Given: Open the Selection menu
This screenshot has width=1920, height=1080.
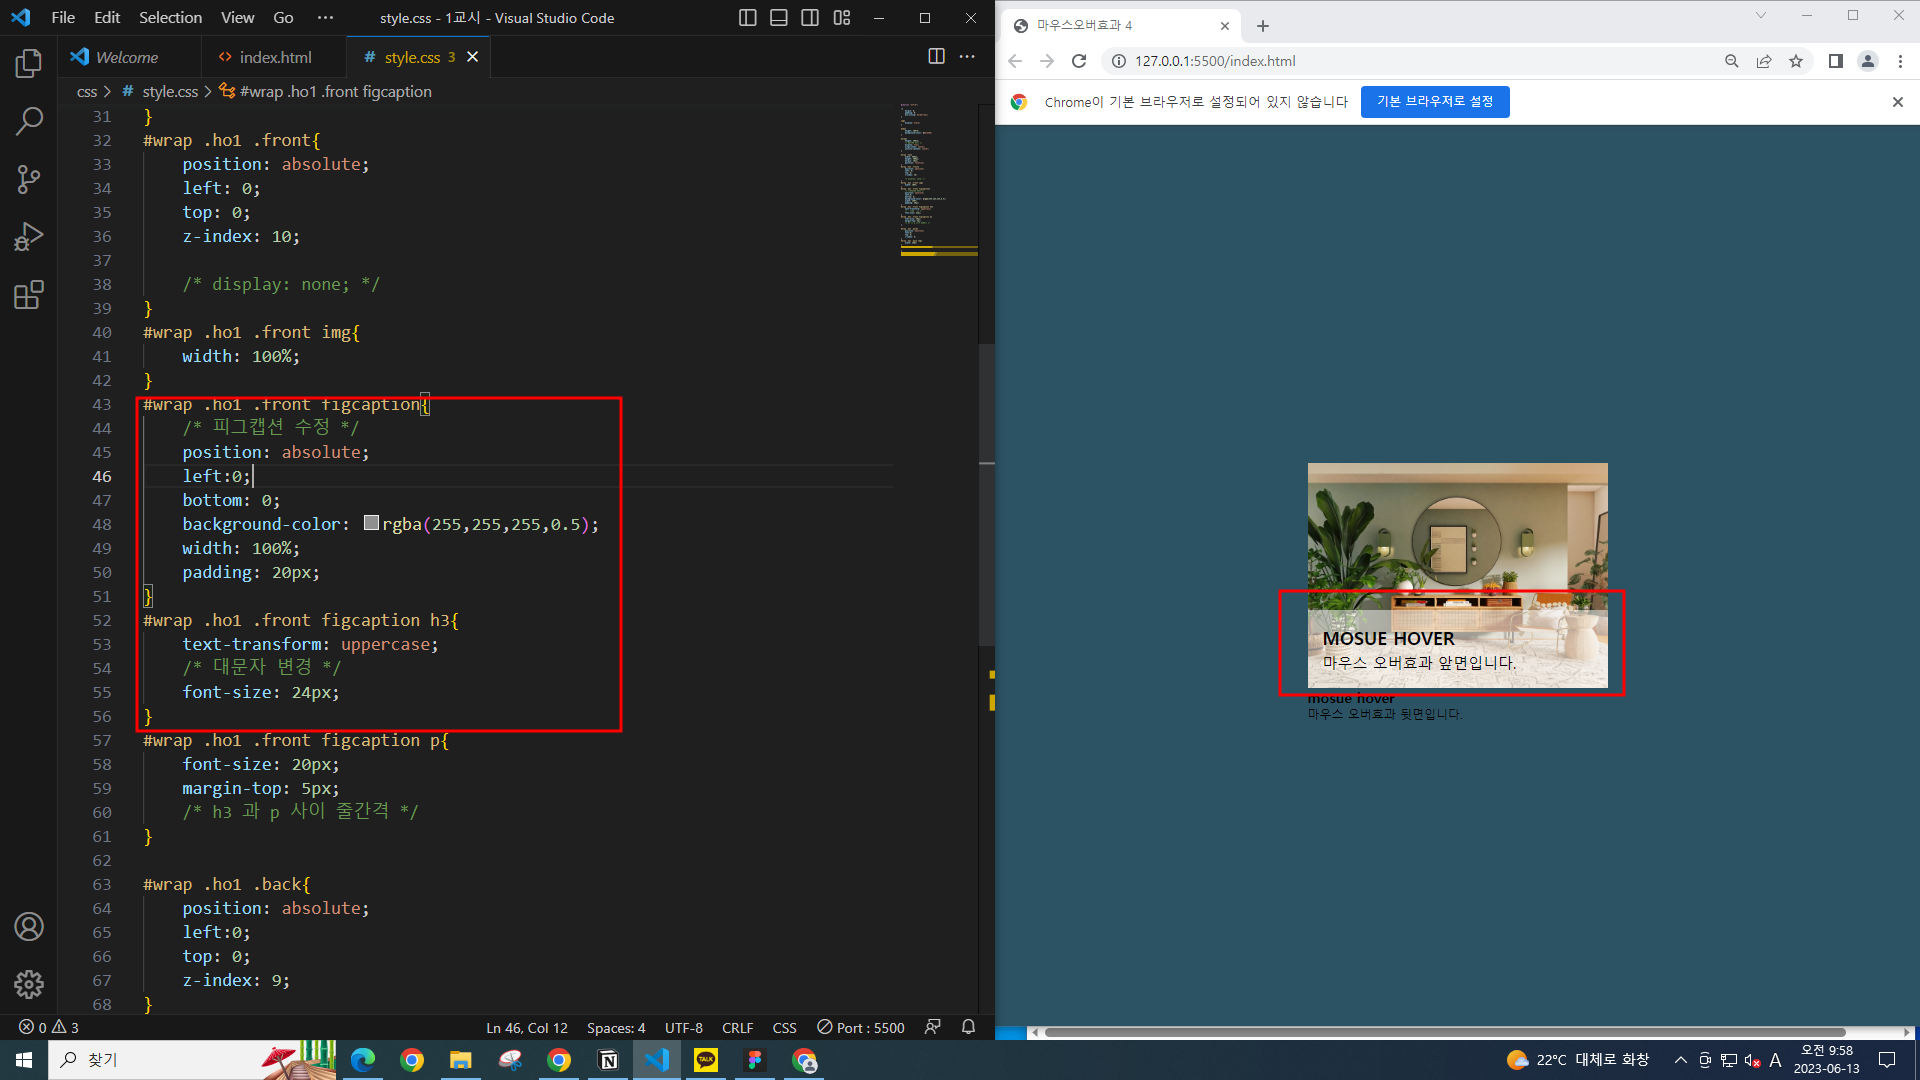Looking at the screenshot, I should (170, 18).
